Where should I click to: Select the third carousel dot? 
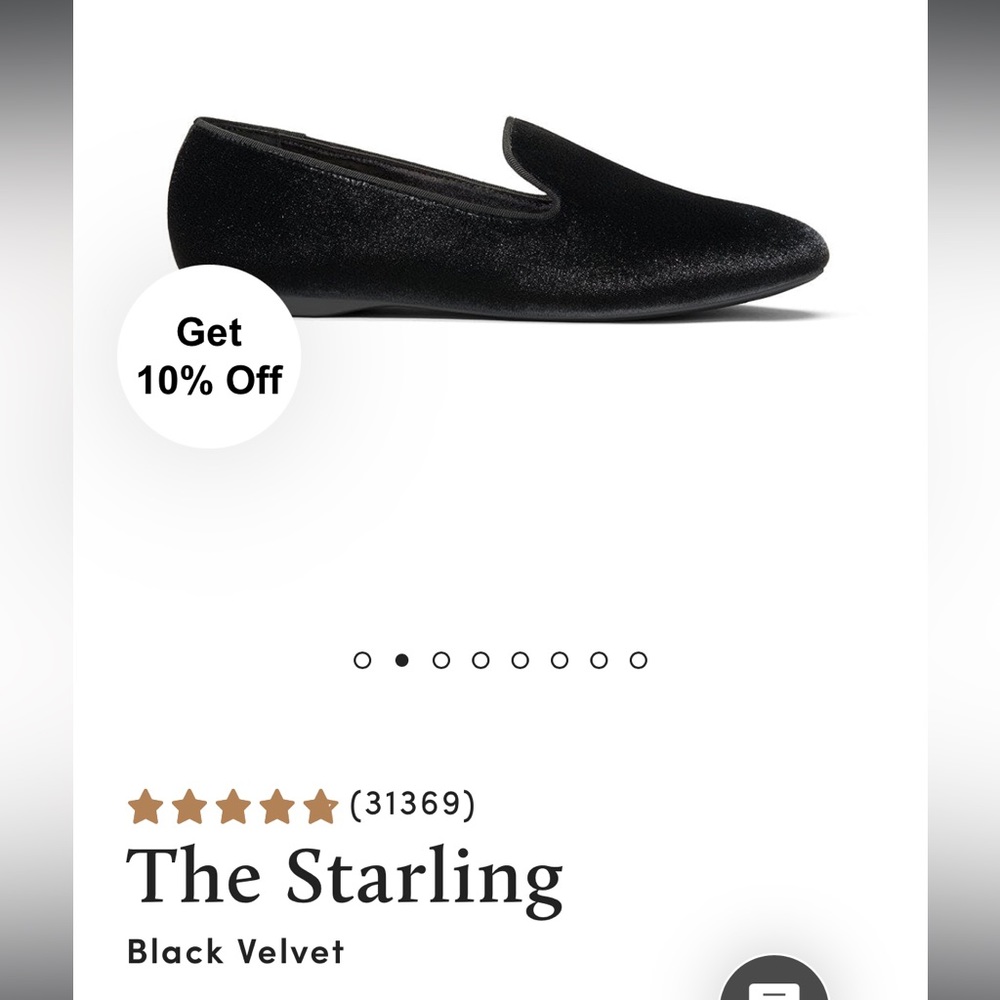(x=440, y=659)
